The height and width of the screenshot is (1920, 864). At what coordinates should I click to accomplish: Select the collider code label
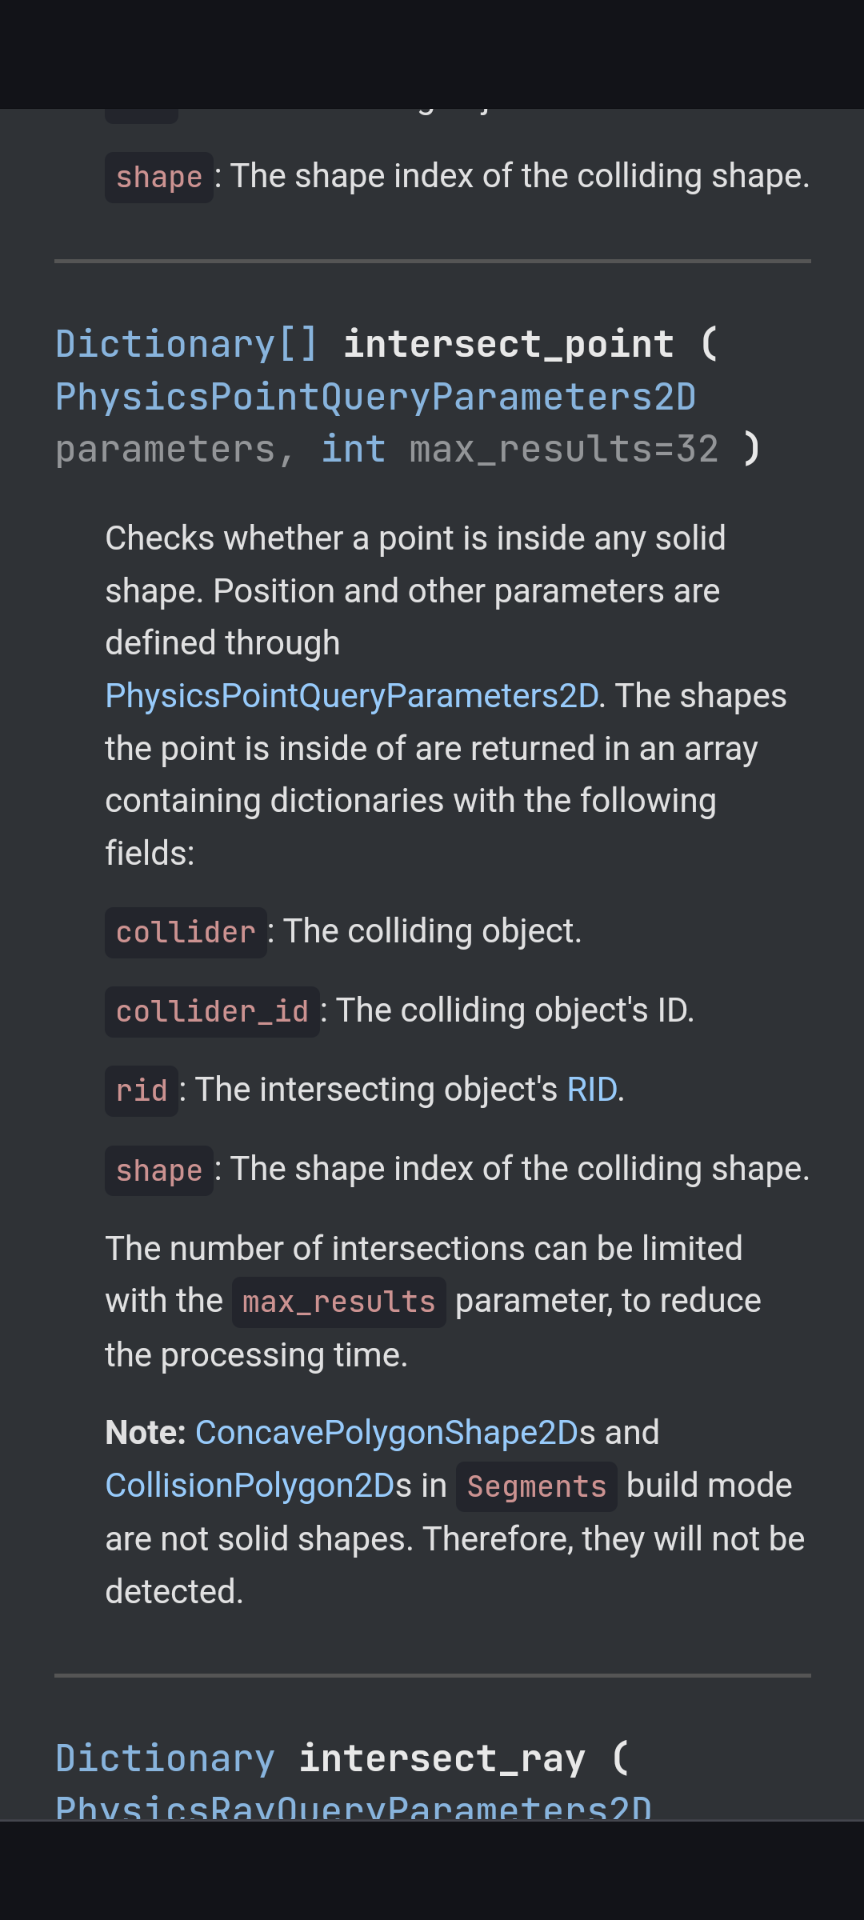pyautogui.click(x=186, y=932)
